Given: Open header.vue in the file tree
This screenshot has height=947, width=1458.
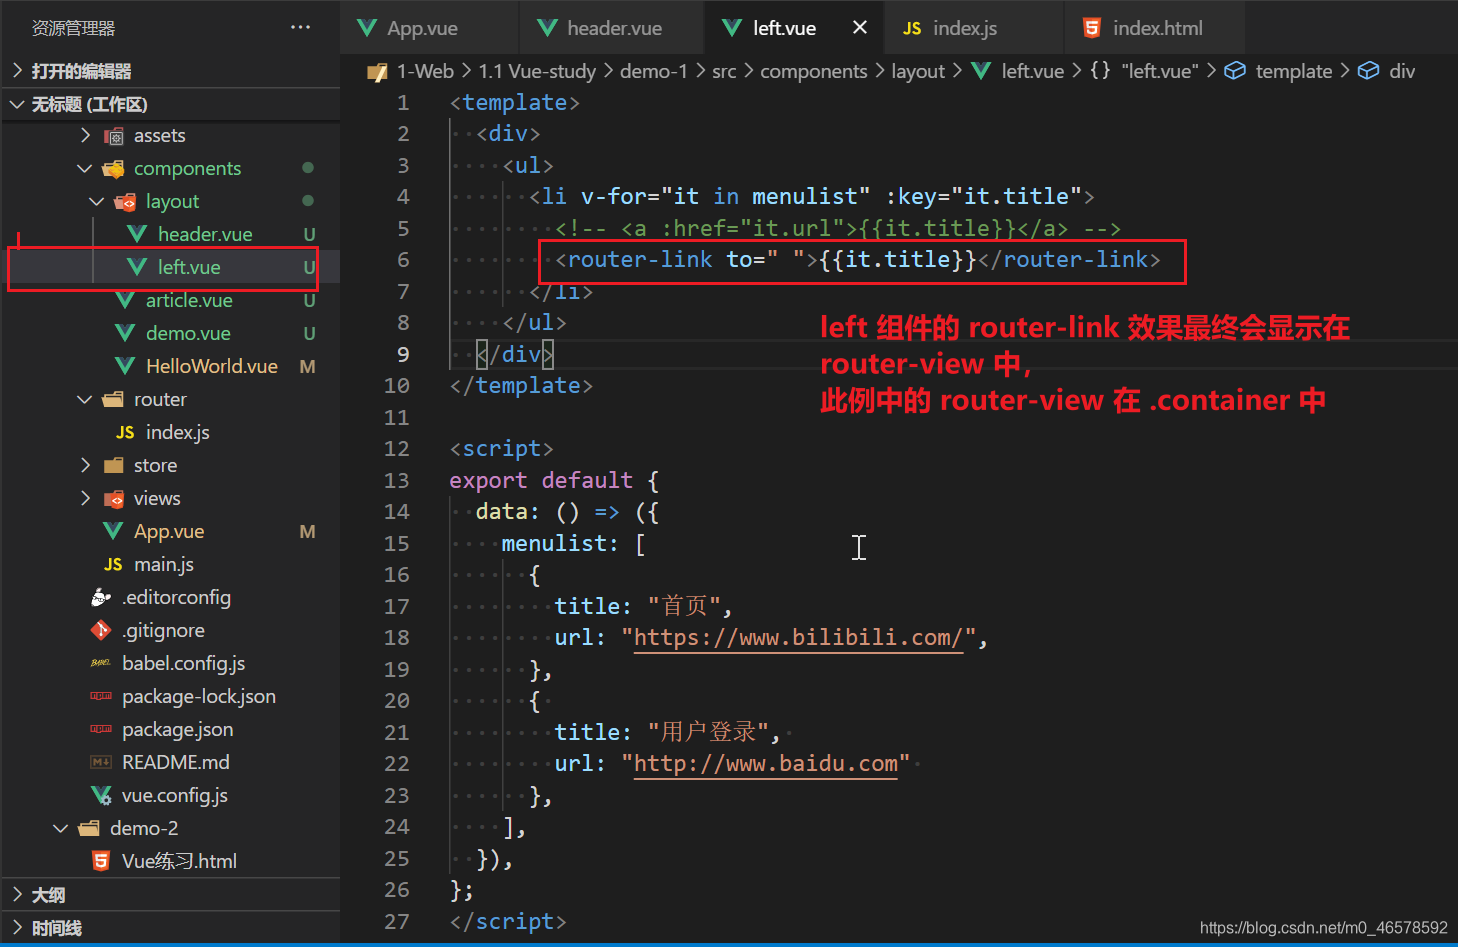Looking at the screenshot, I should (205, 234).
